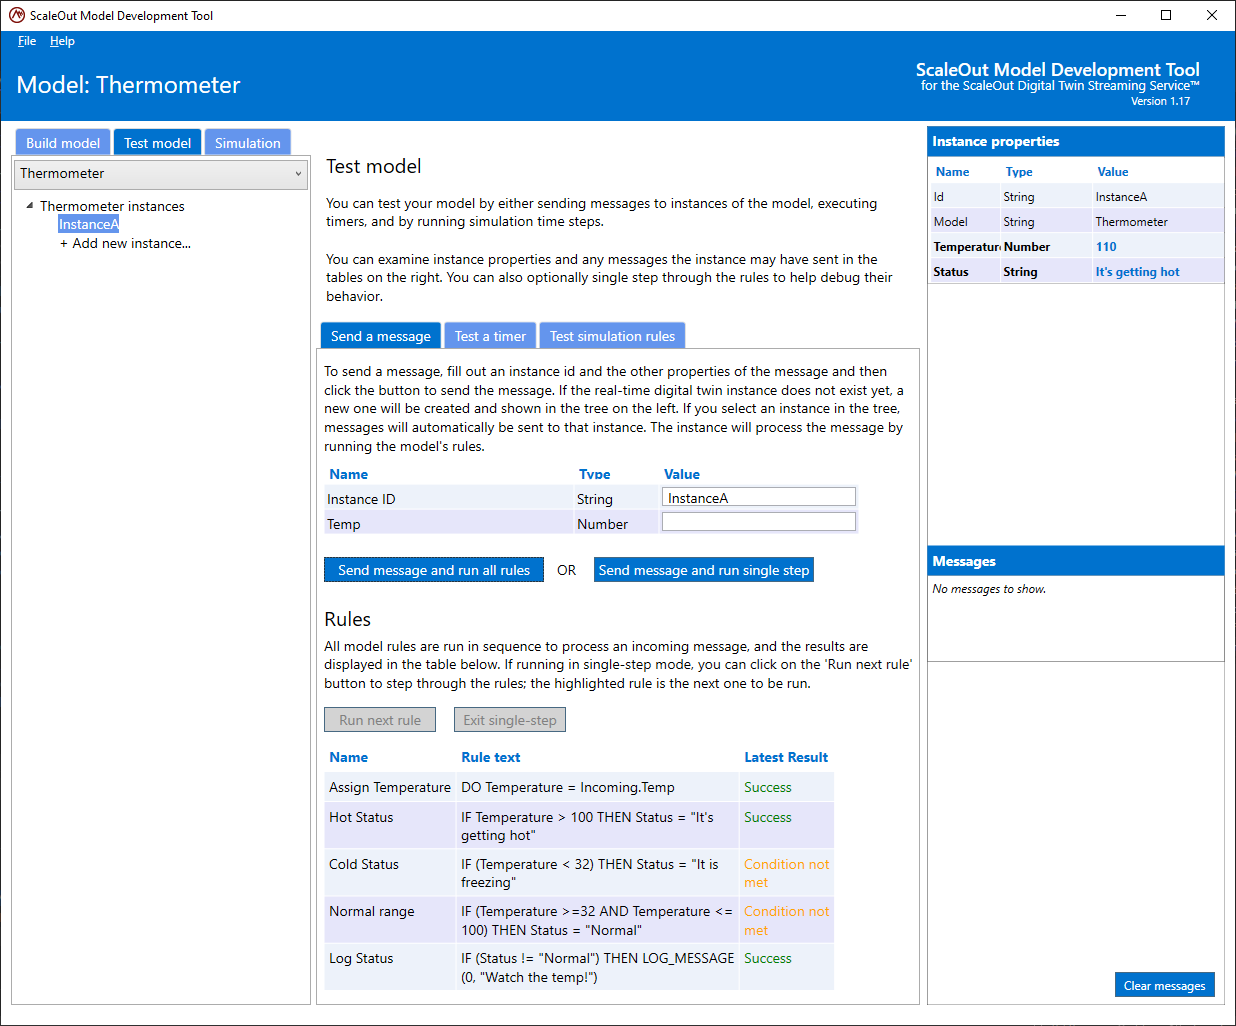The width and height of the screenshot is (1236, 1026).
Task: Click the Run next rule button
Action: click(380, 720)
